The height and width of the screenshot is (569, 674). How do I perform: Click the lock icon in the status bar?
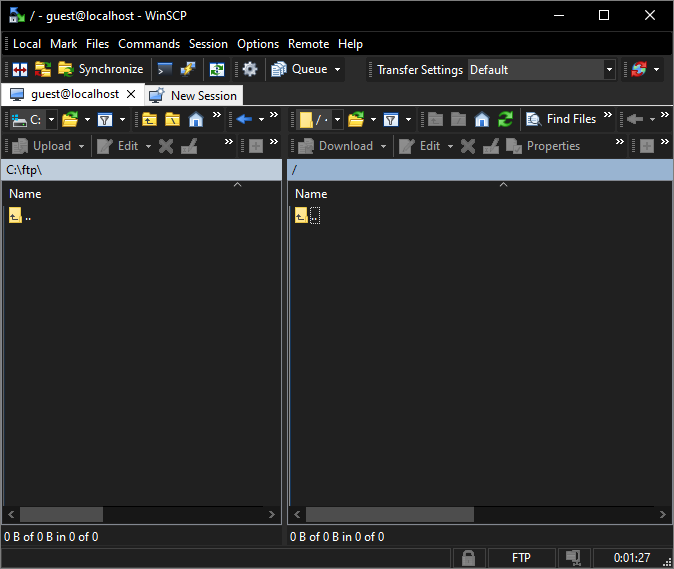point(467,558)
